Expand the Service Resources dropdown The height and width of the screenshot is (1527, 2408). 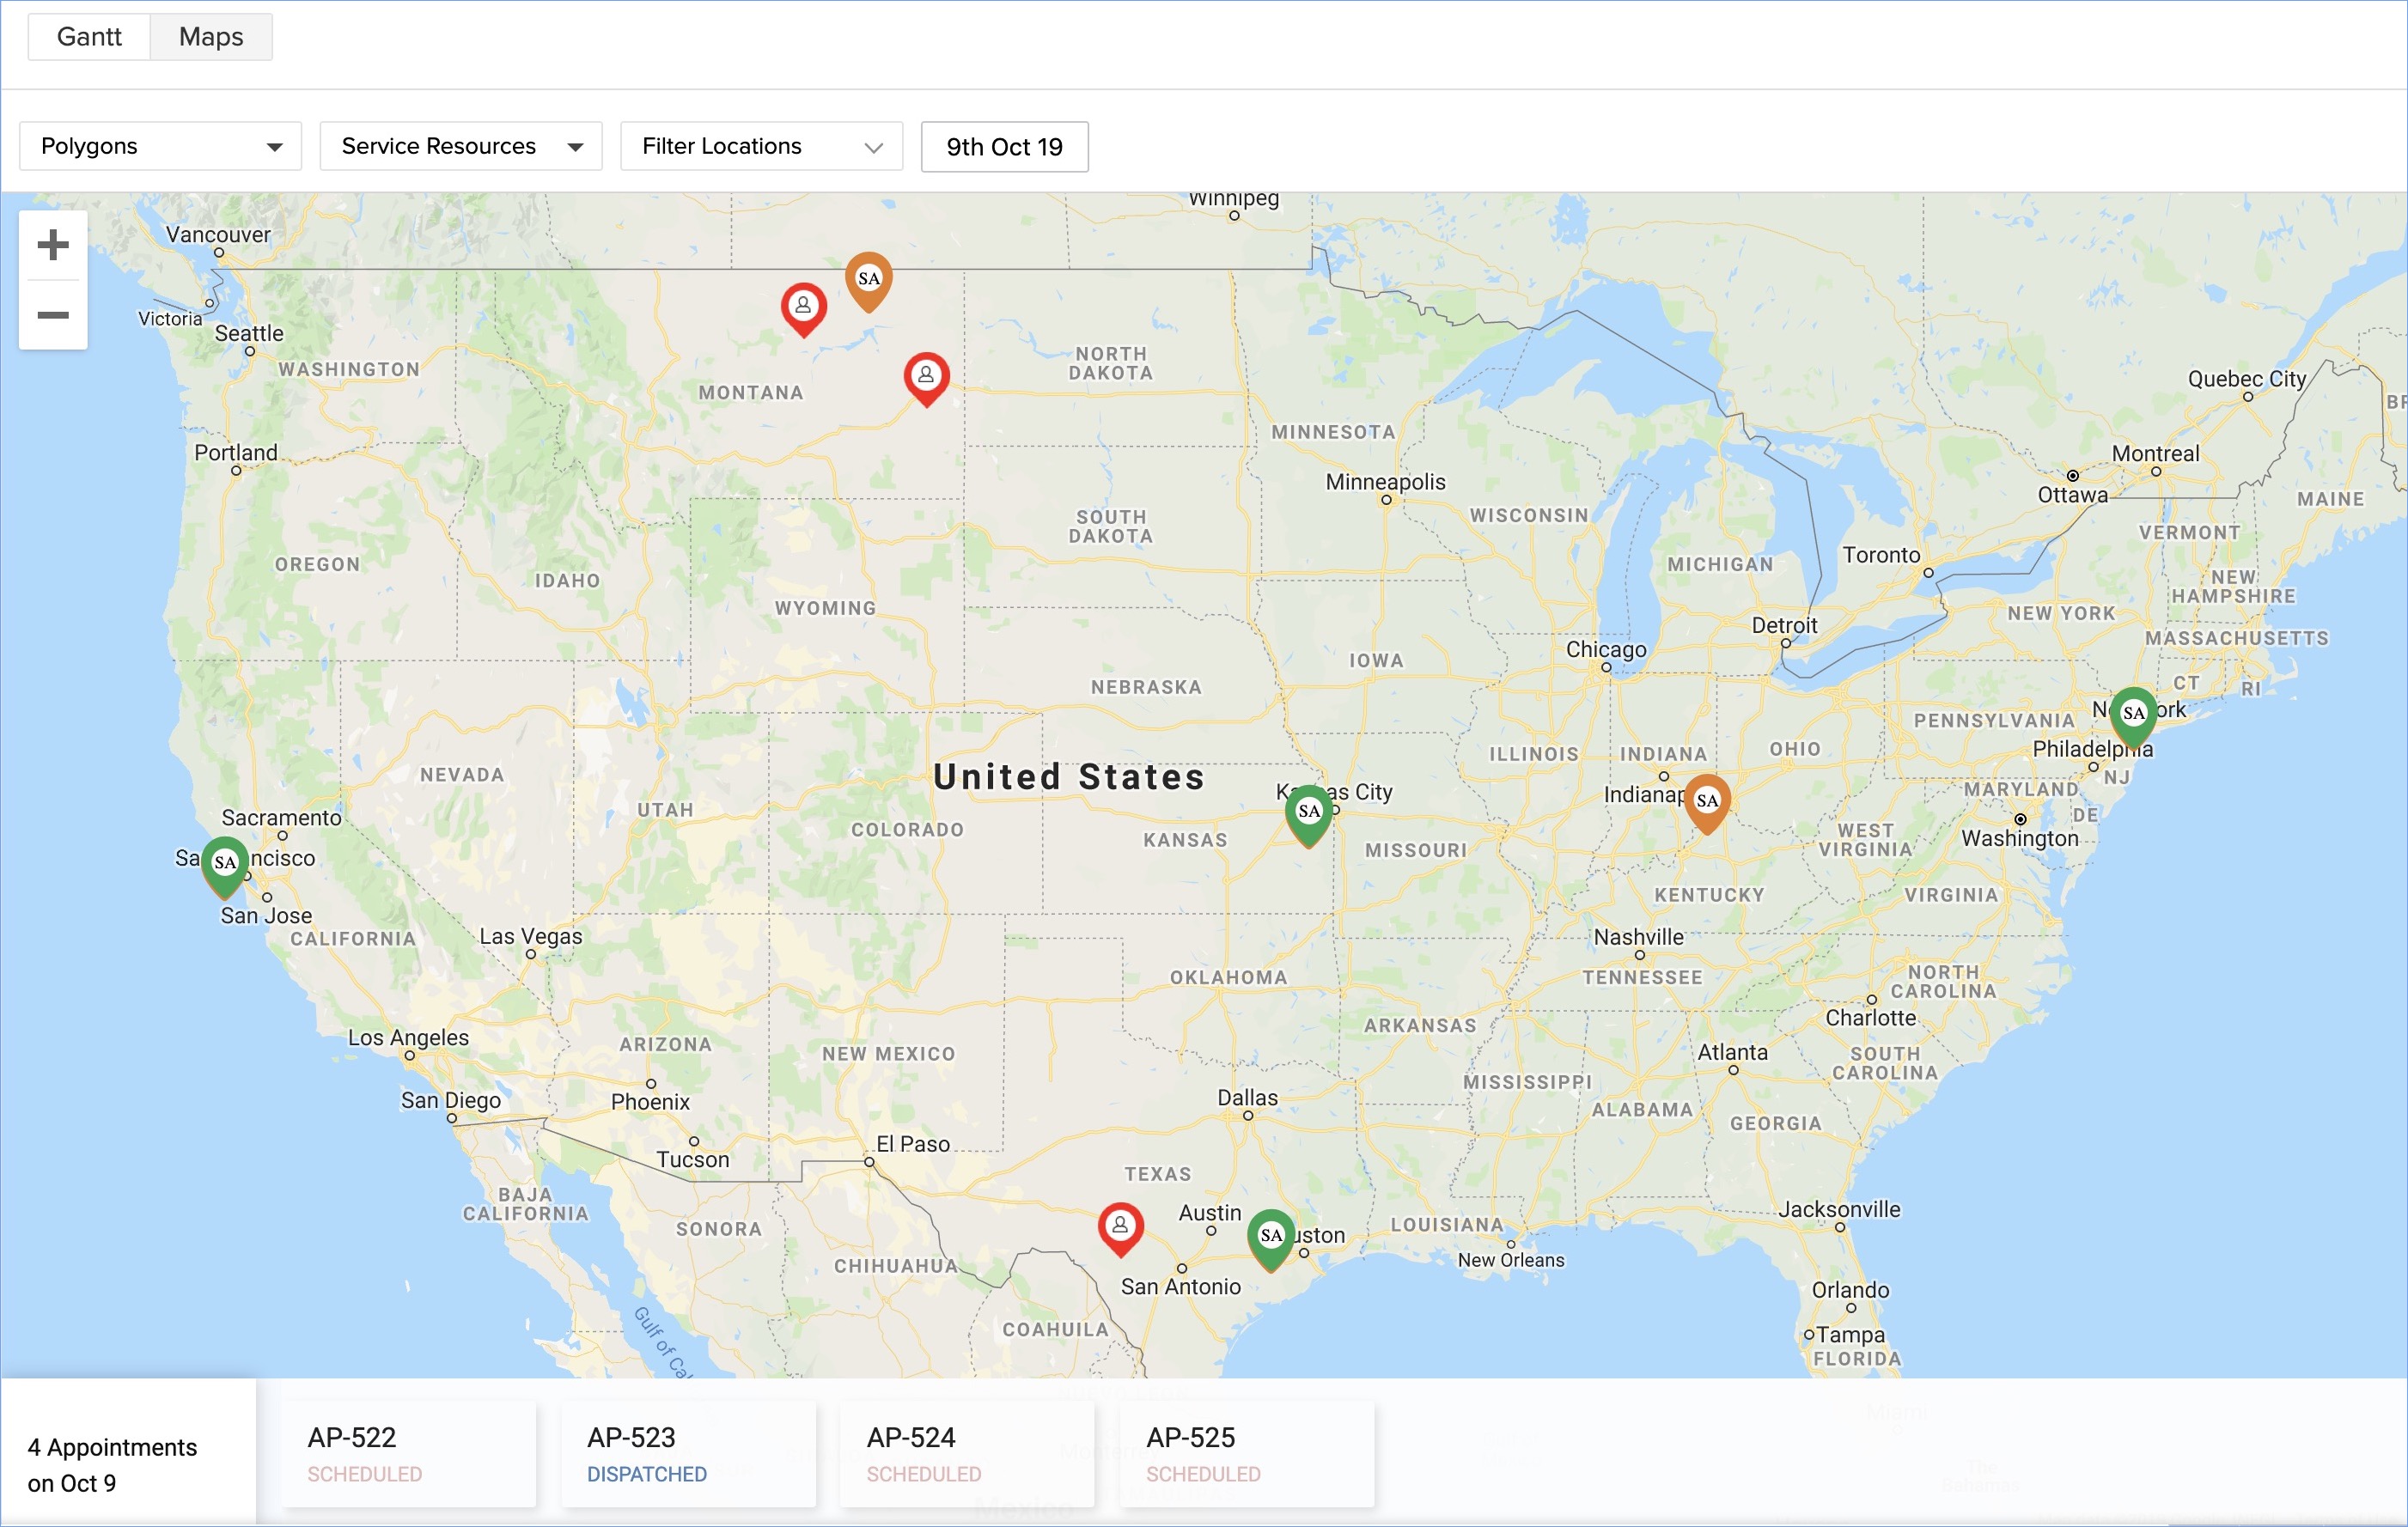click(x=461, y=147)
